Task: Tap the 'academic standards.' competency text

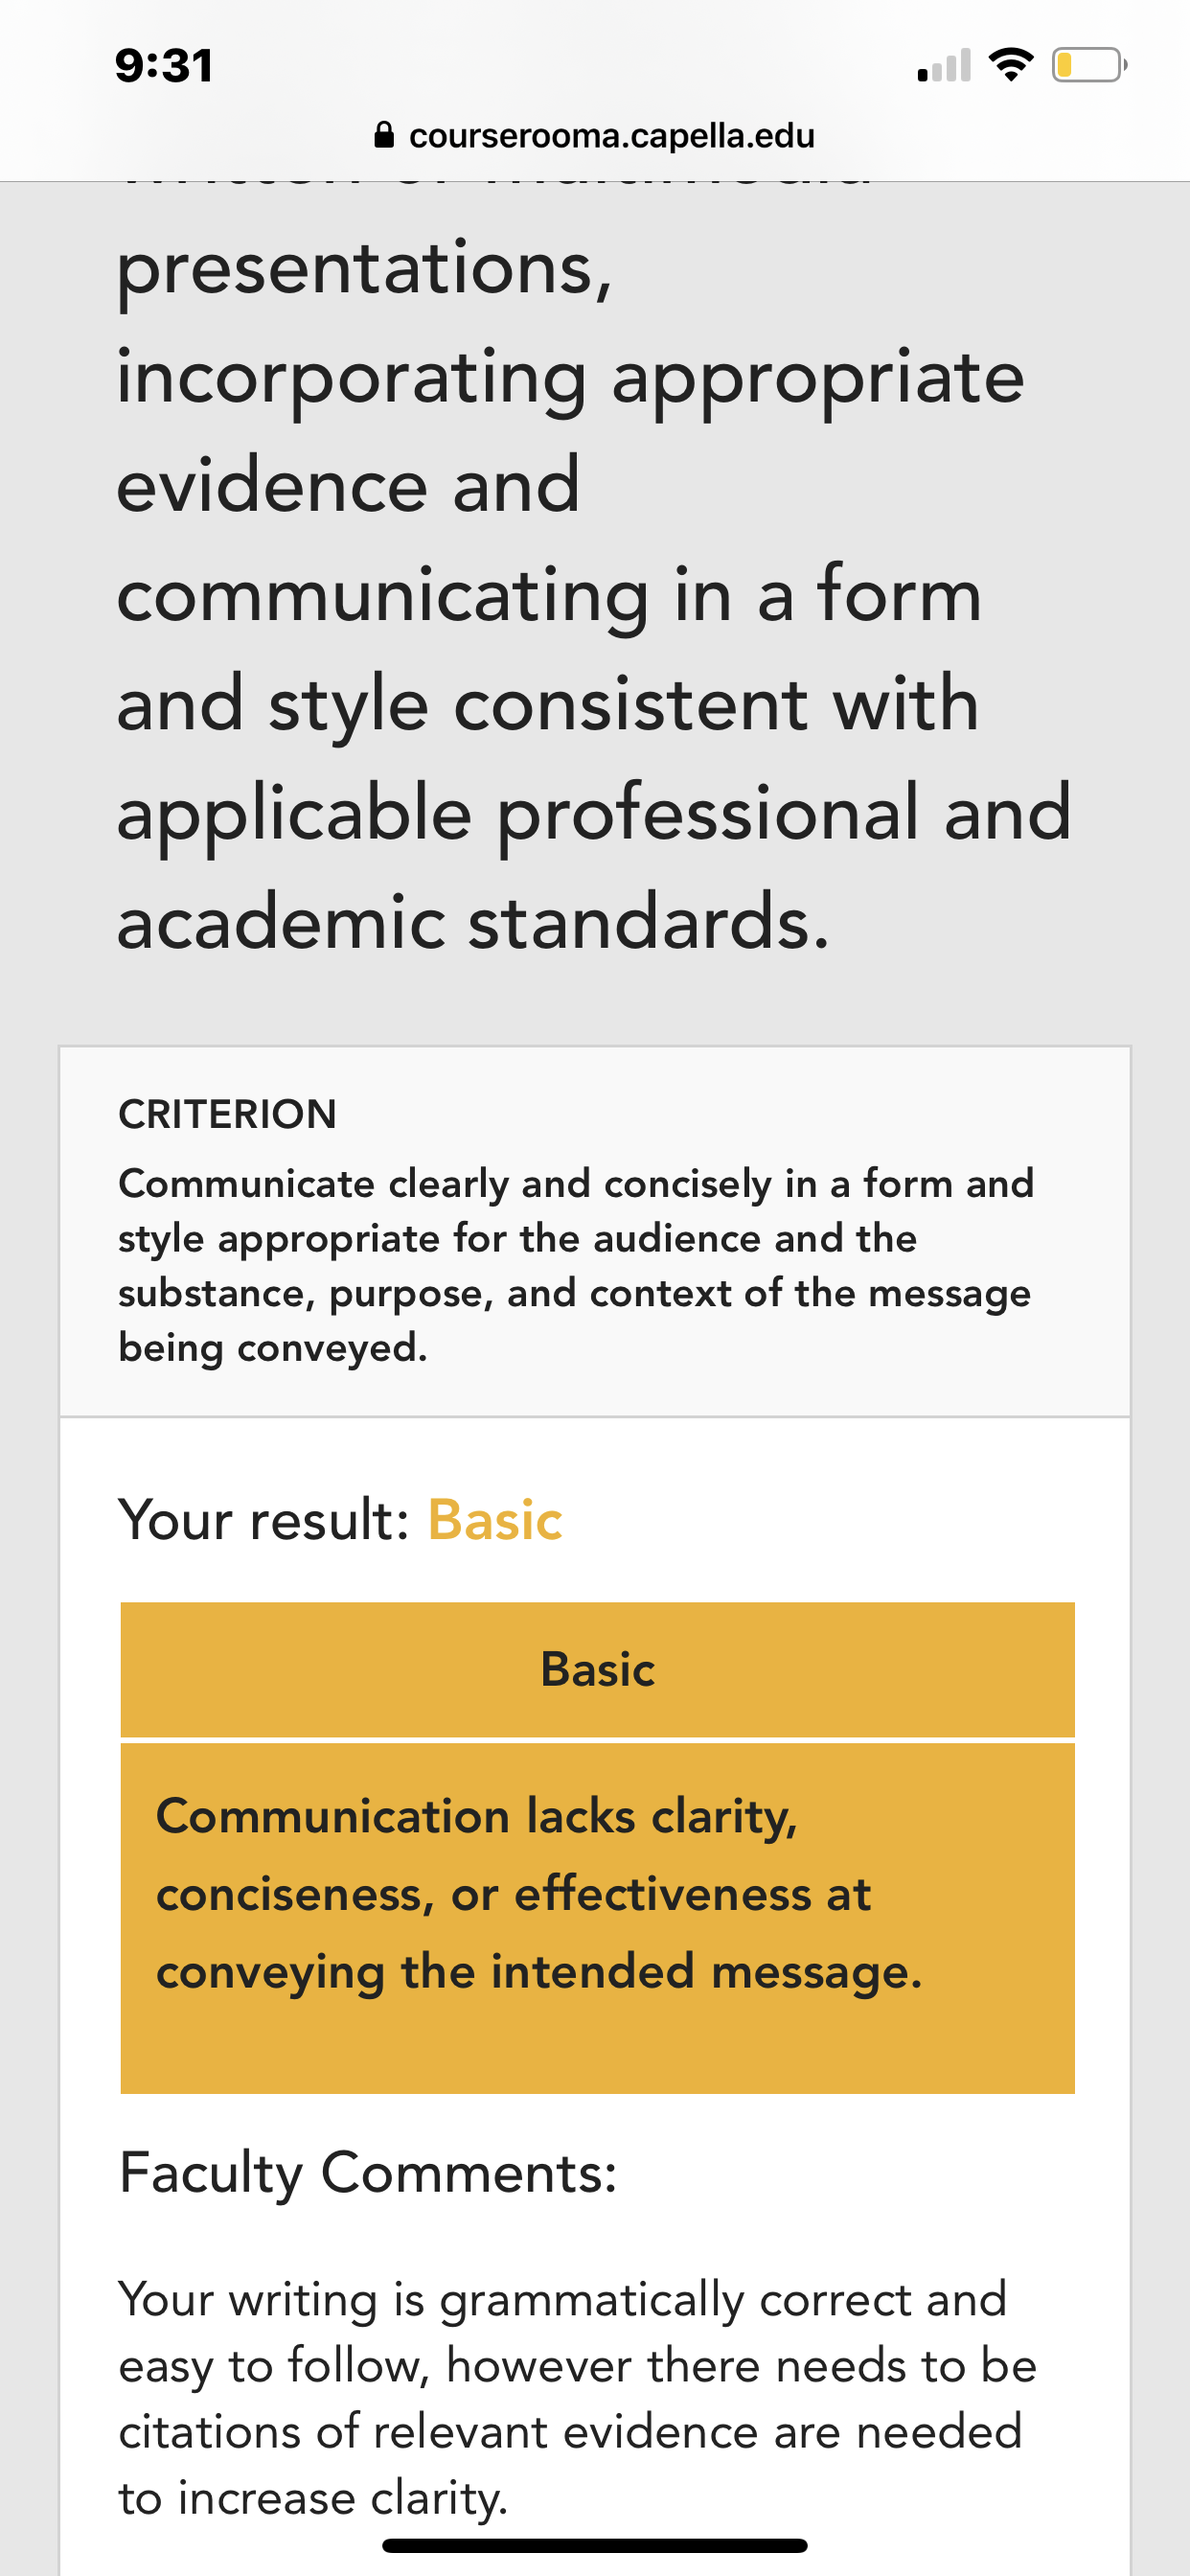Action: pyautogui.click(x=473, y=921)
